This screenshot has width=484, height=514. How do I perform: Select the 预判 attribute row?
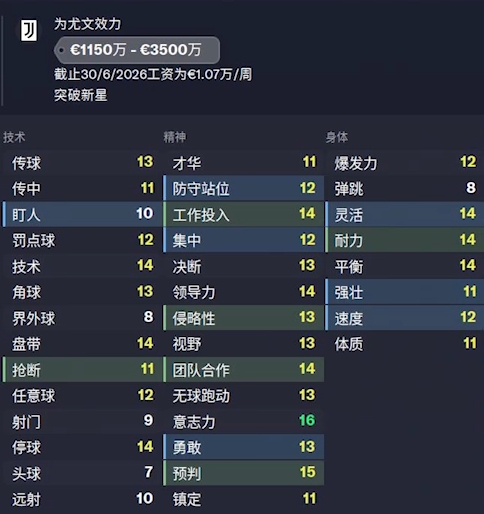coord(243,473)
